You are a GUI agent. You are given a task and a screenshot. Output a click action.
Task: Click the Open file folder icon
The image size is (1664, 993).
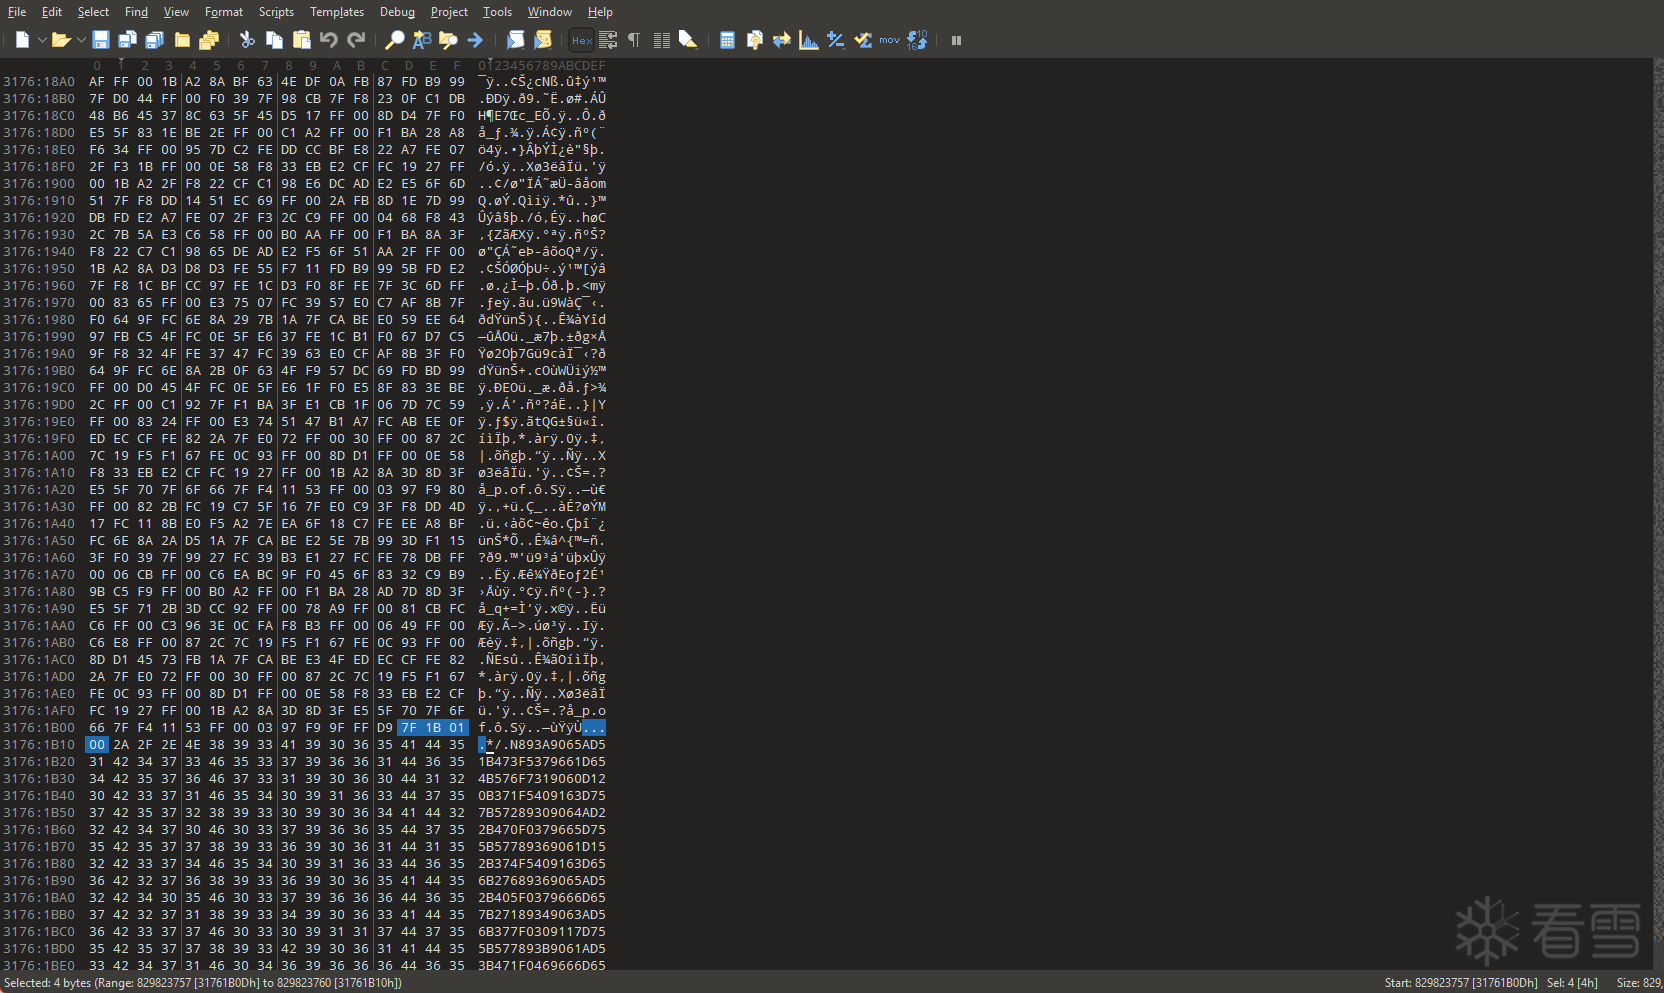[61, 40]
